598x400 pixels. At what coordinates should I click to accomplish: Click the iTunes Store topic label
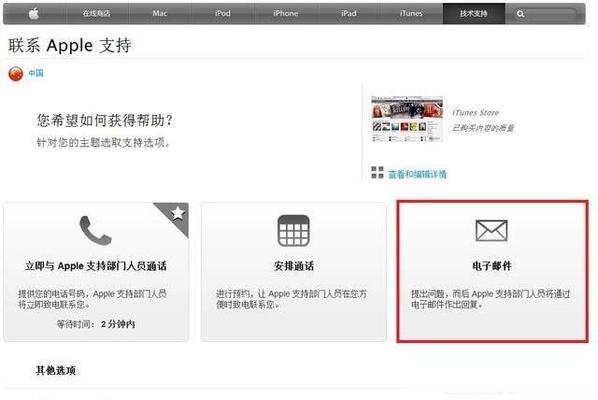[476, 112]
